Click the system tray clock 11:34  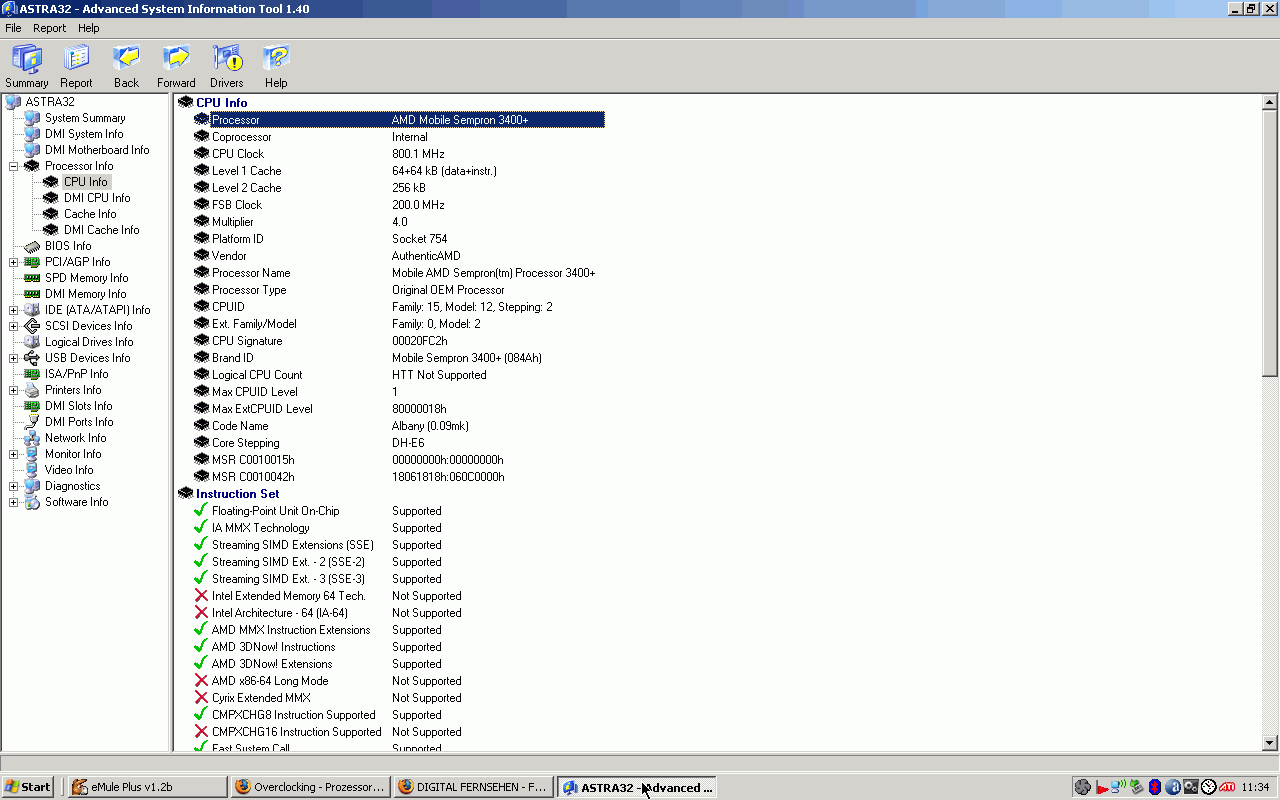1255,787
